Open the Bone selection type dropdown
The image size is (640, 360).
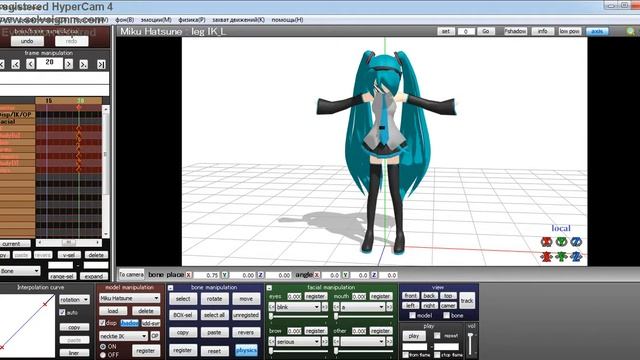click(x=20, y=271)
